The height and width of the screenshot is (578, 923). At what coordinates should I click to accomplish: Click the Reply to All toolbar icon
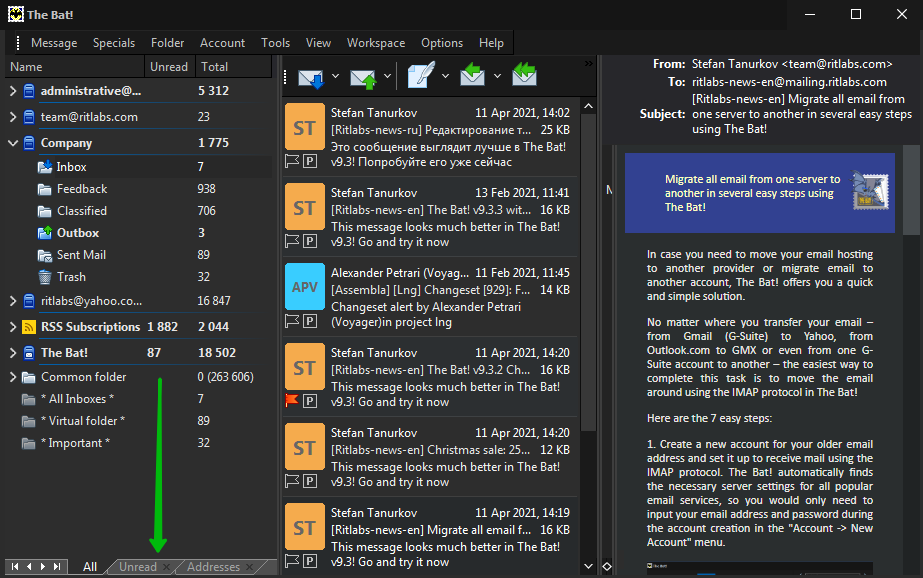[524, 75]
